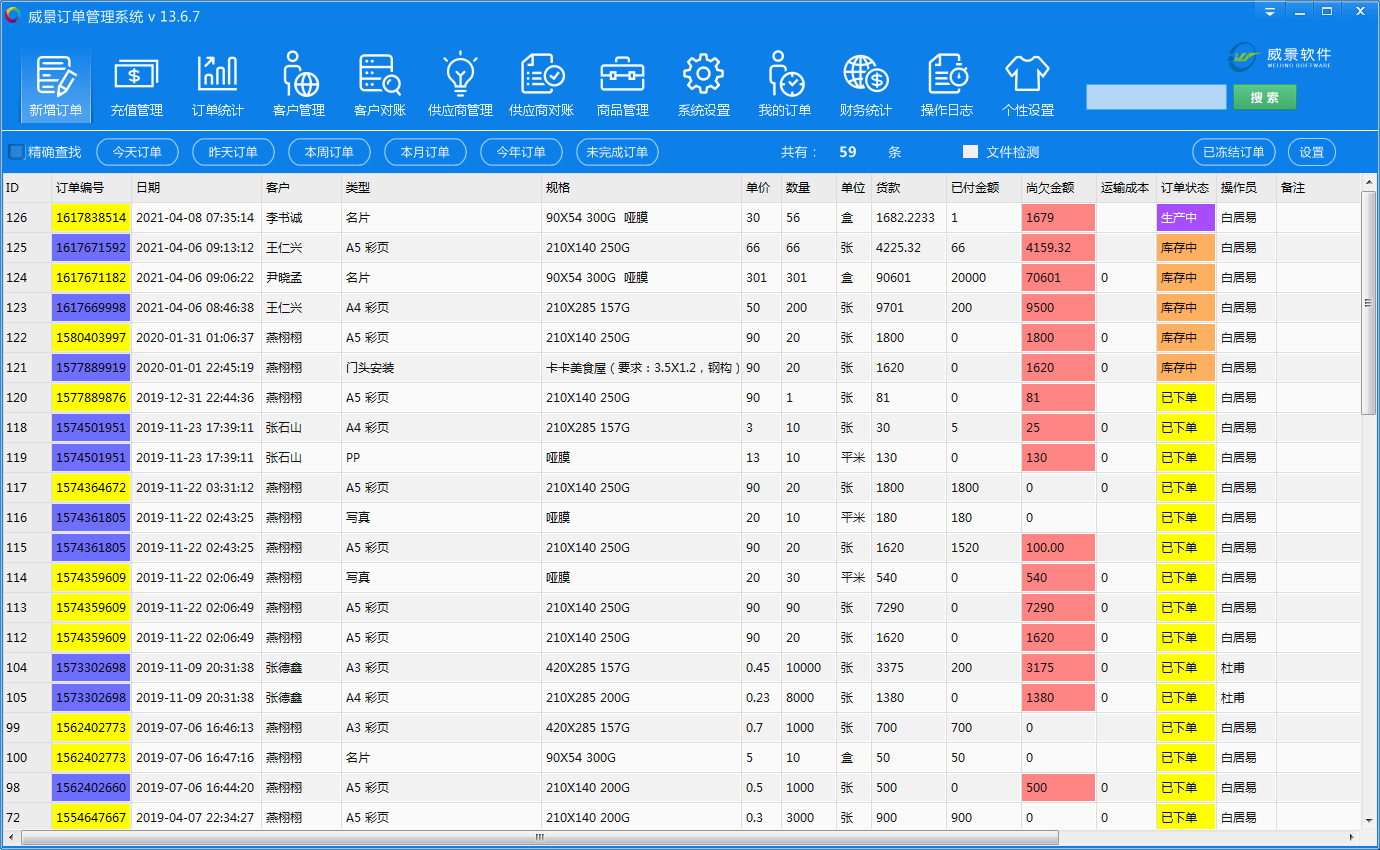Enable the 精确查找 checkbox

pos(17,152)
